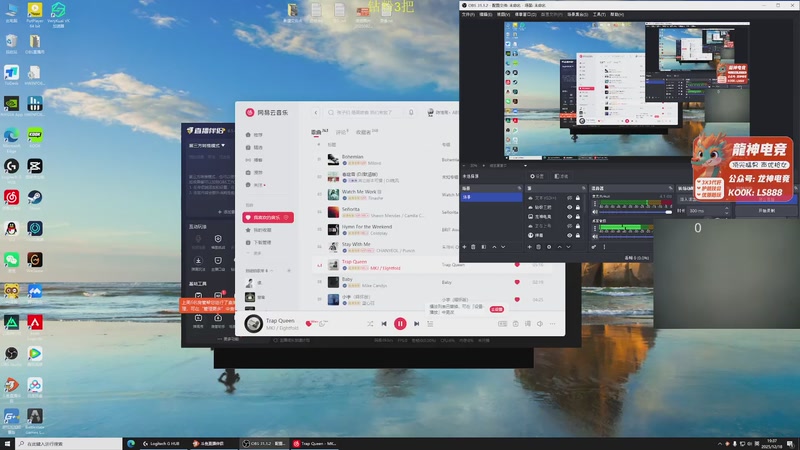Open source properties via the gear icon
This screenshot has height=450, width=800.
click(x=549, y=247)
